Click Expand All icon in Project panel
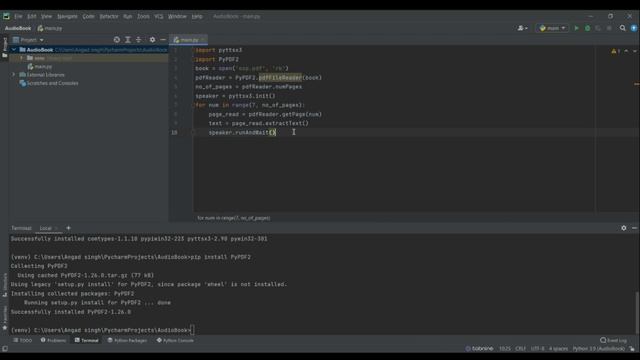Screen dimensions: 640x360 pos(128,40)
